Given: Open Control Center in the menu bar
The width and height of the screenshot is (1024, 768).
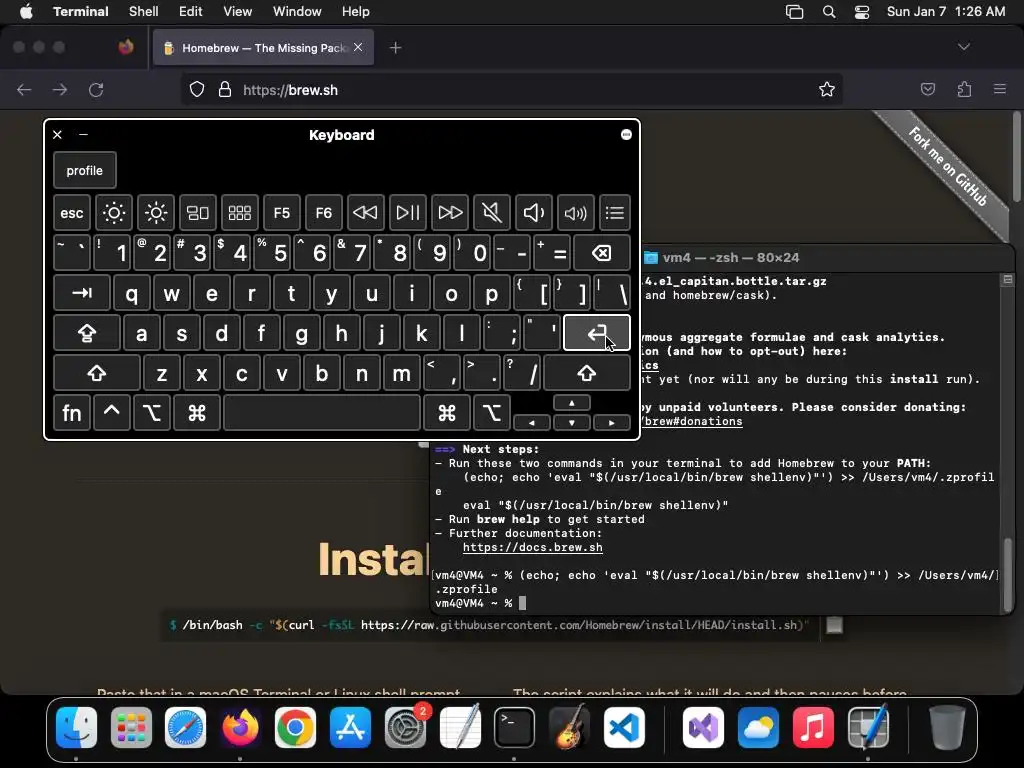Looking at the screenshot, I should click(862, 12).
